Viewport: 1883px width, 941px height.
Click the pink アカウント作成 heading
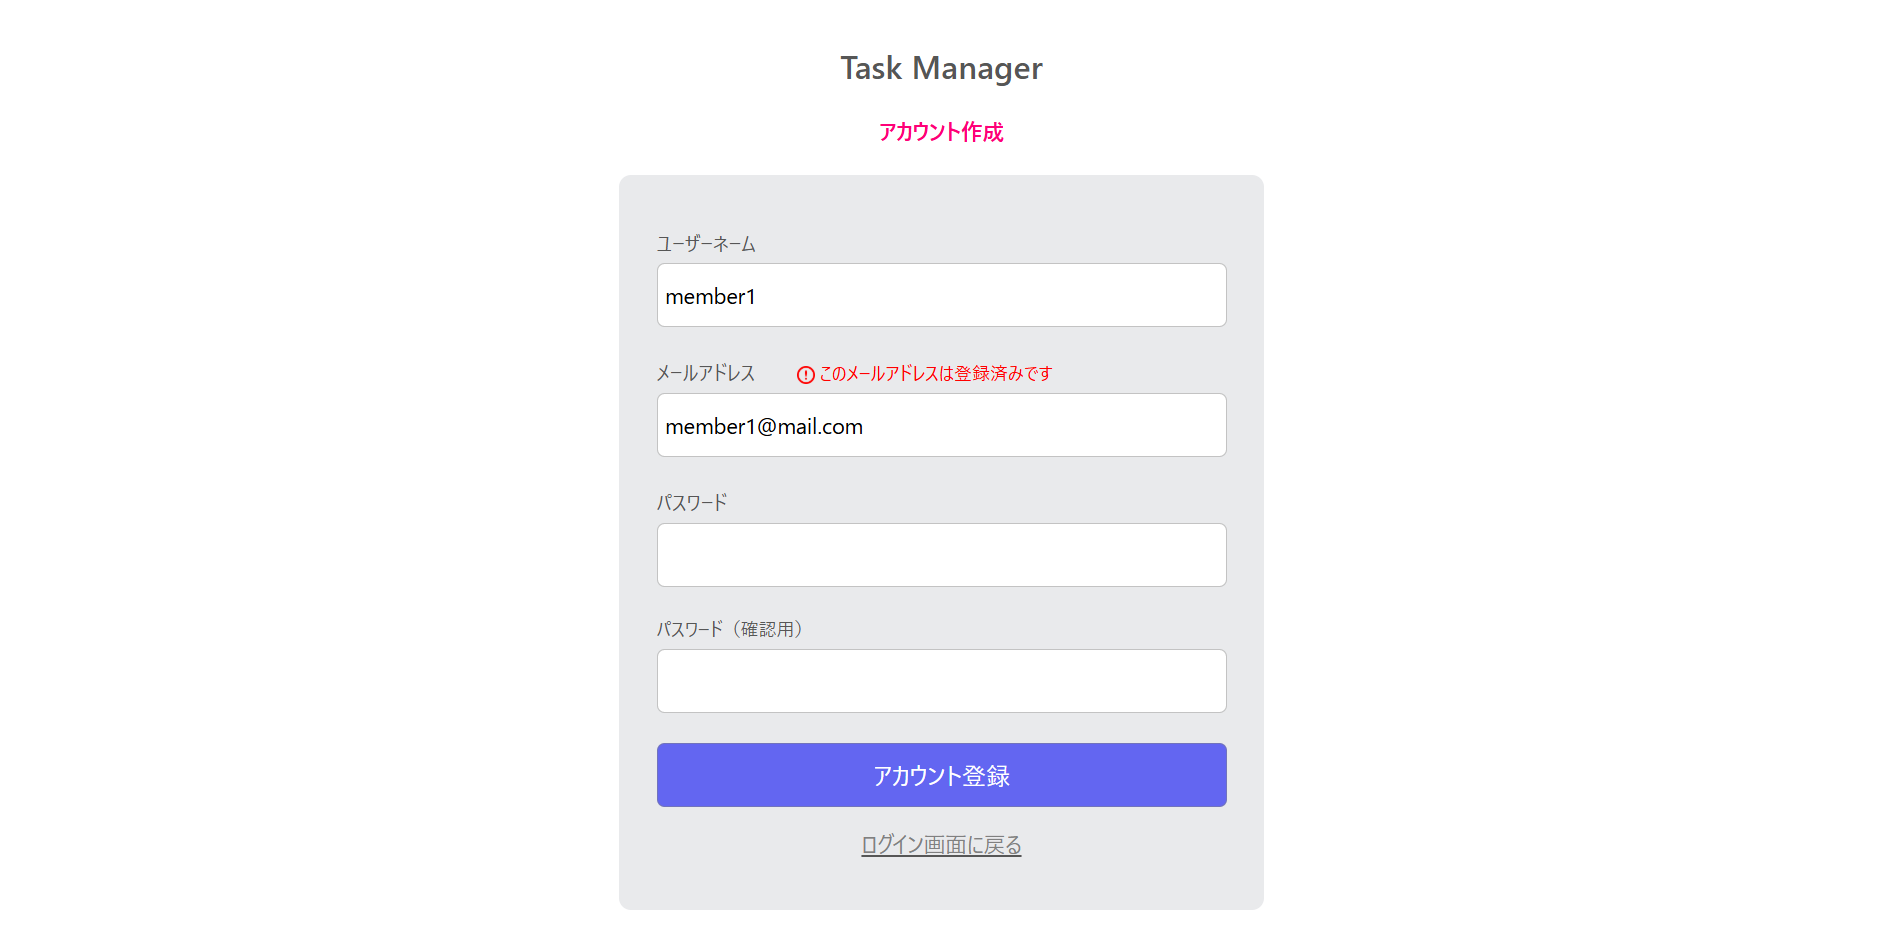[x=941, y=132]
